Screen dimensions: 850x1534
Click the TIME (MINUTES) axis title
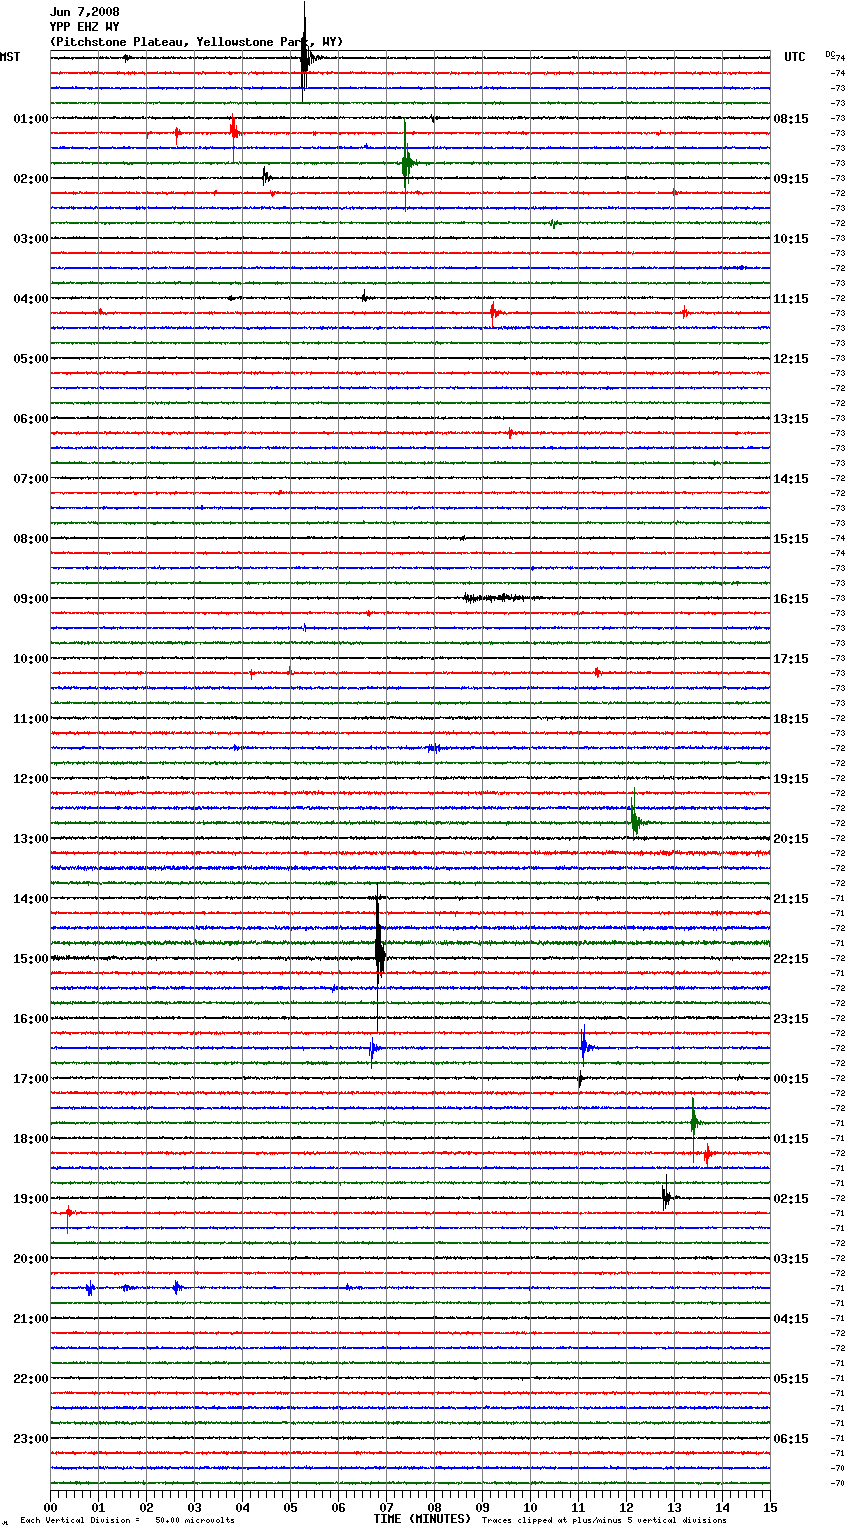point(422,1519)
